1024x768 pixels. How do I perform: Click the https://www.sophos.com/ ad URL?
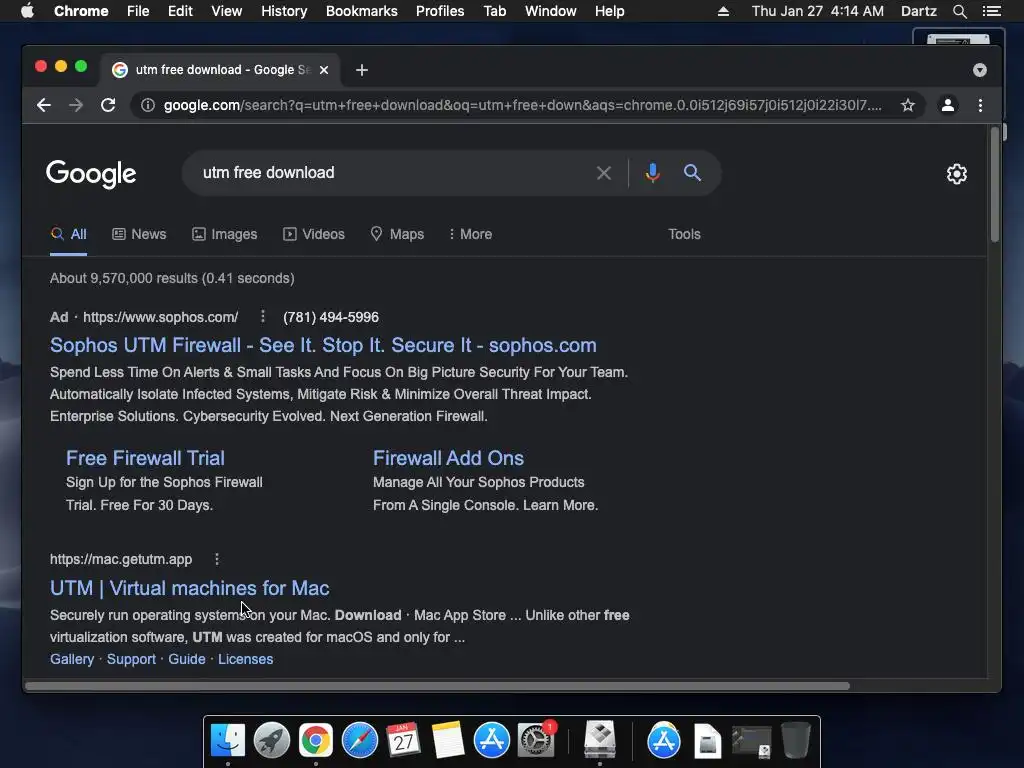[161, 317]
